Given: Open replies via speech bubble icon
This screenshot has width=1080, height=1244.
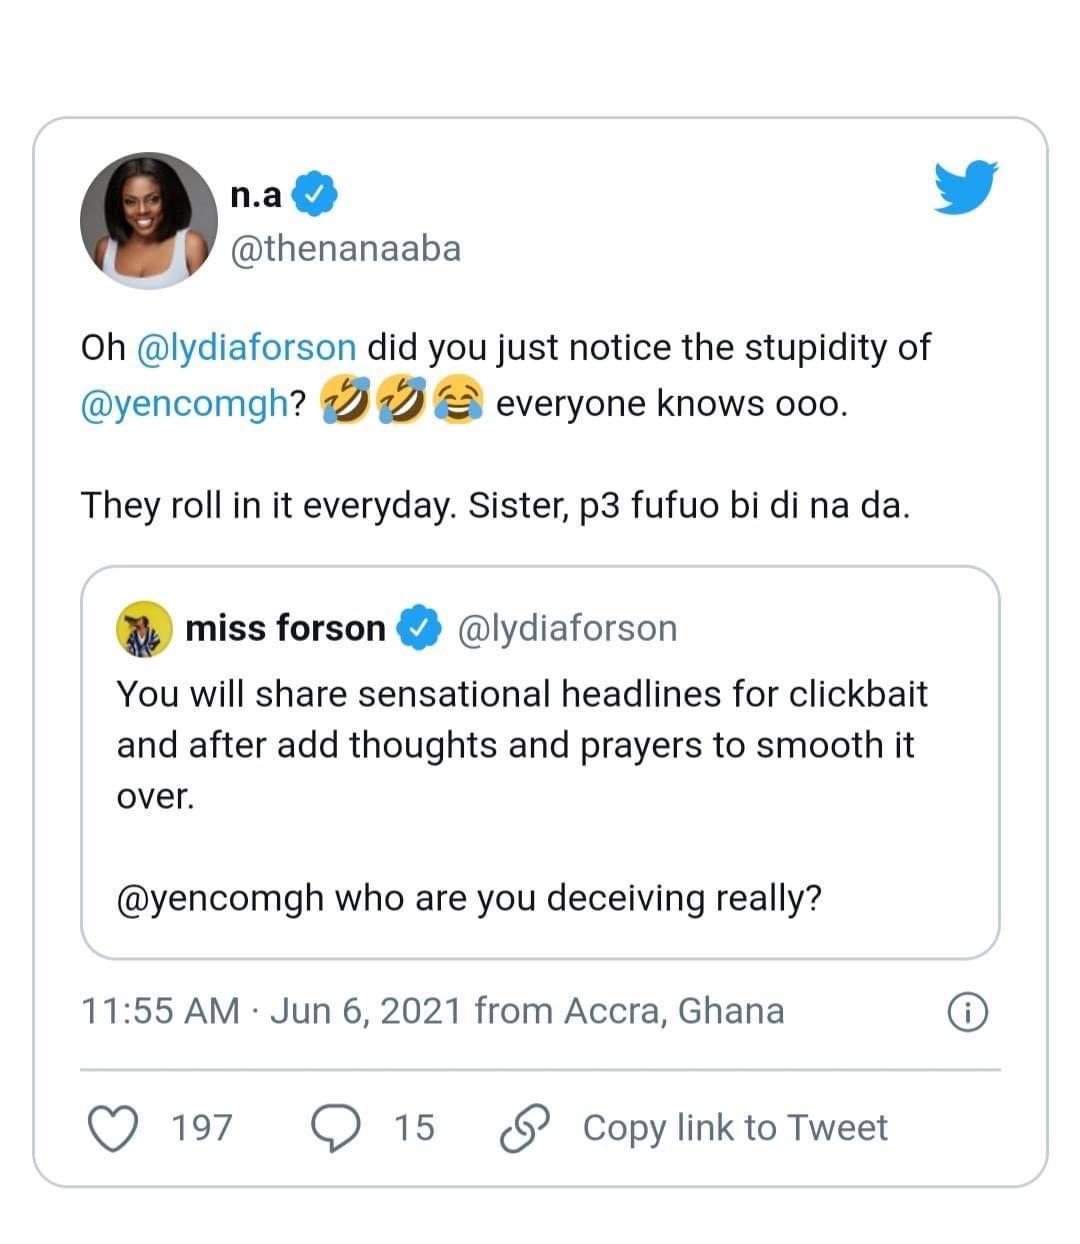Looking at the screenshot, I should point(336,1128).
